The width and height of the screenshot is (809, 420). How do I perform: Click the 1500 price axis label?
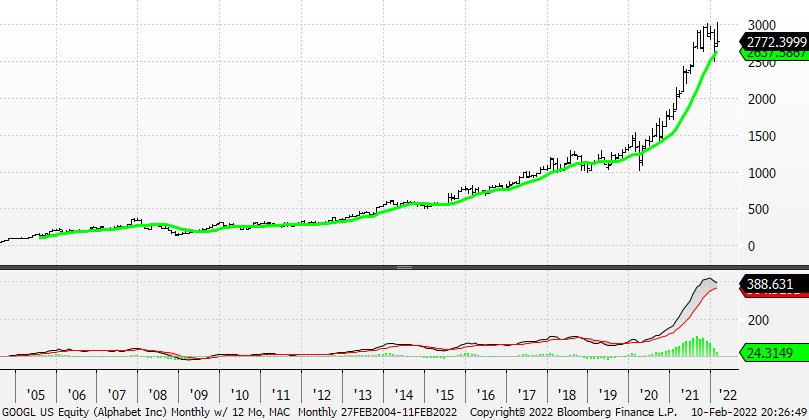(762, 136)
